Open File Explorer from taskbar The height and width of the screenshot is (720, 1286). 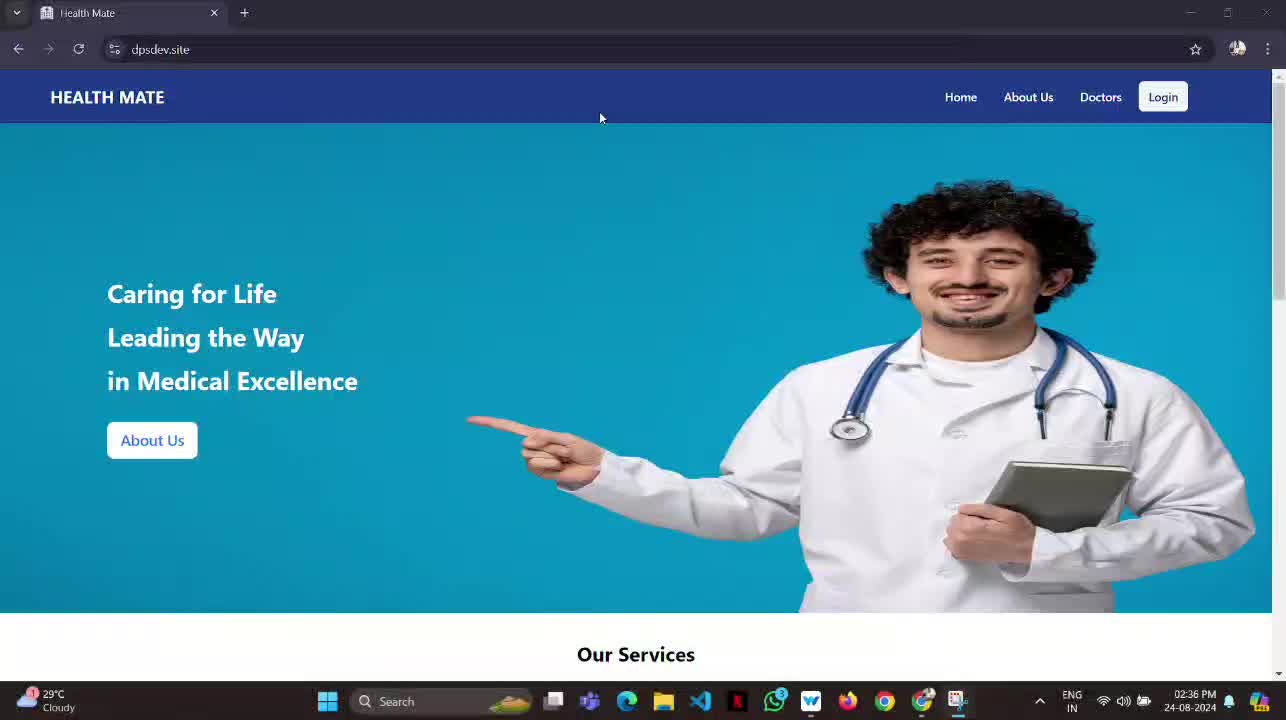point(663,701)
